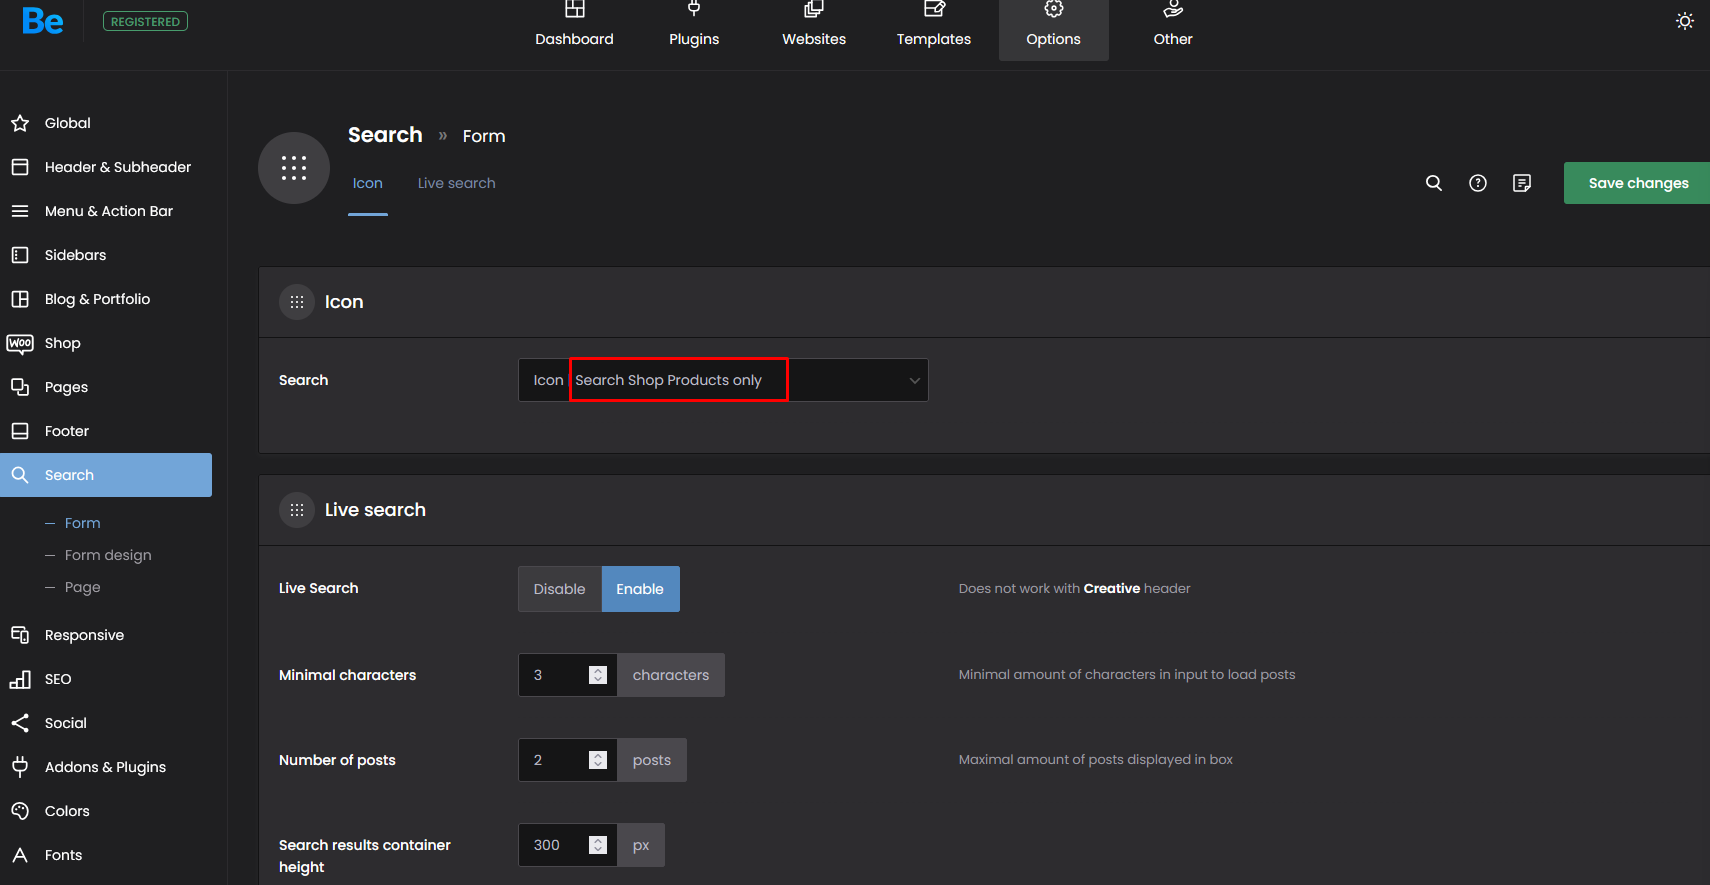Set Live Search to Disable

[560, 589]
